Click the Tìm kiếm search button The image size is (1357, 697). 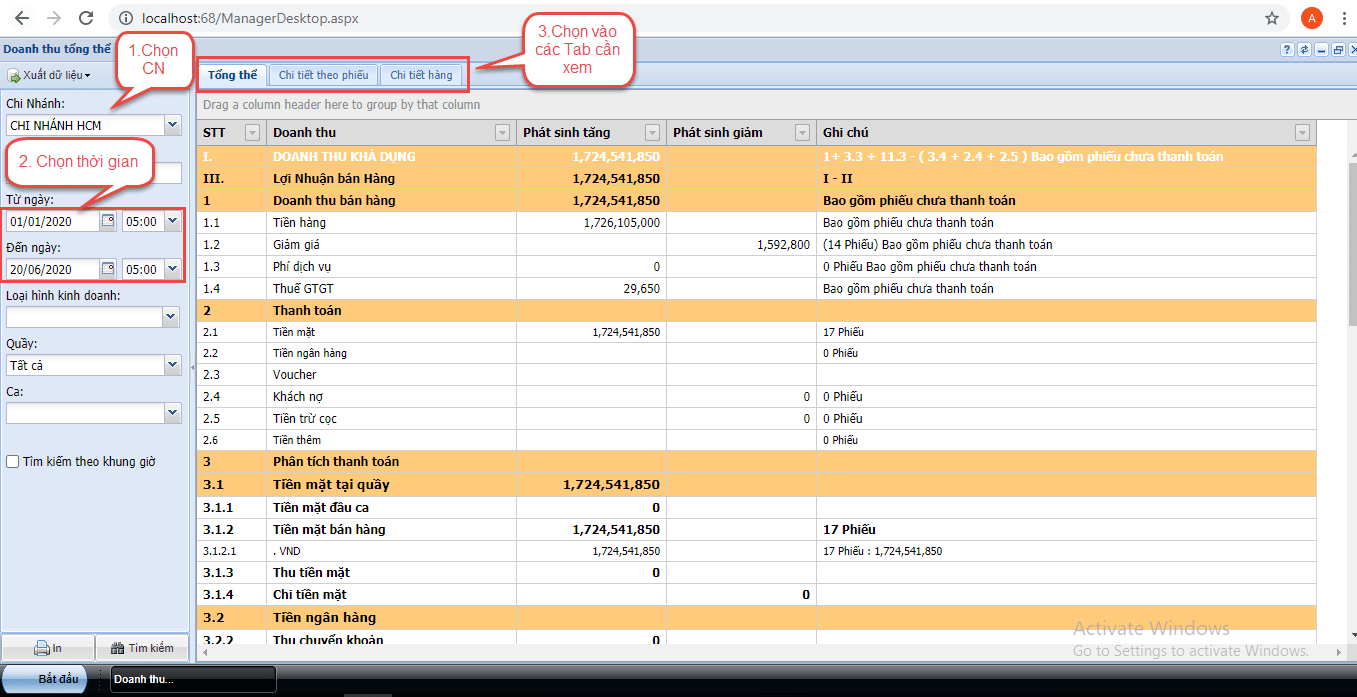(142, 648)
